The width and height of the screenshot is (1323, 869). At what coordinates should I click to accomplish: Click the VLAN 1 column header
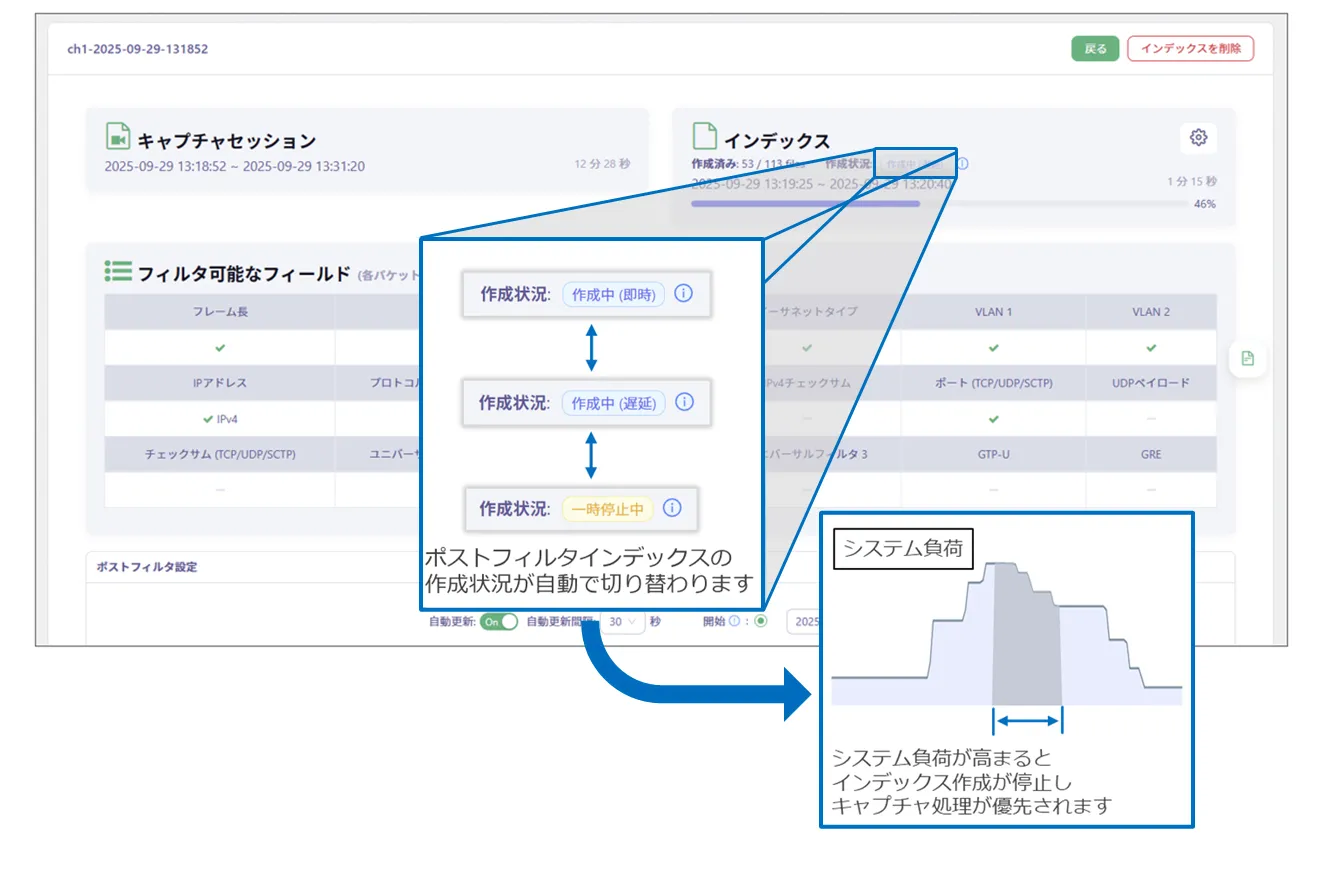993,312
